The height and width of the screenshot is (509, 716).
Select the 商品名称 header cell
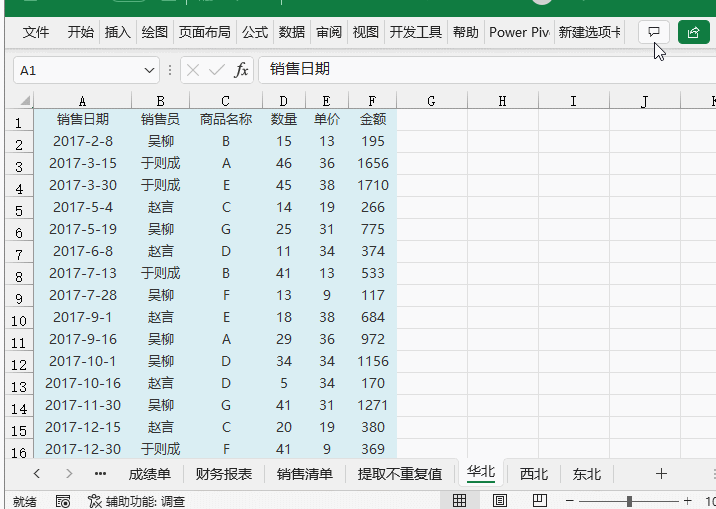(226, 120)
